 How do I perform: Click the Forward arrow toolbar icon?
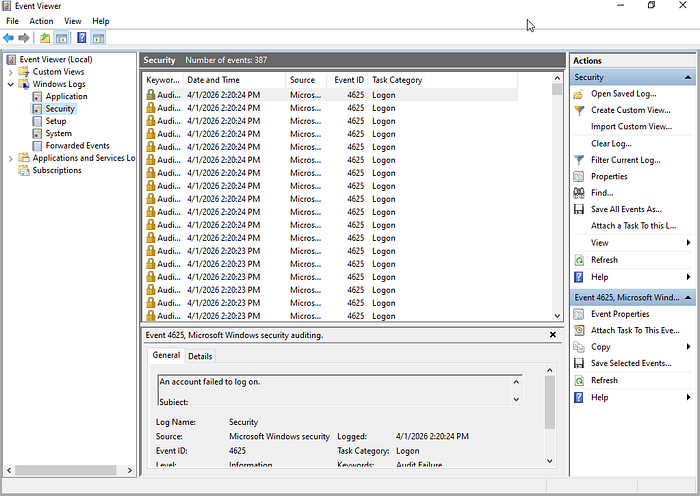(24, 38)
